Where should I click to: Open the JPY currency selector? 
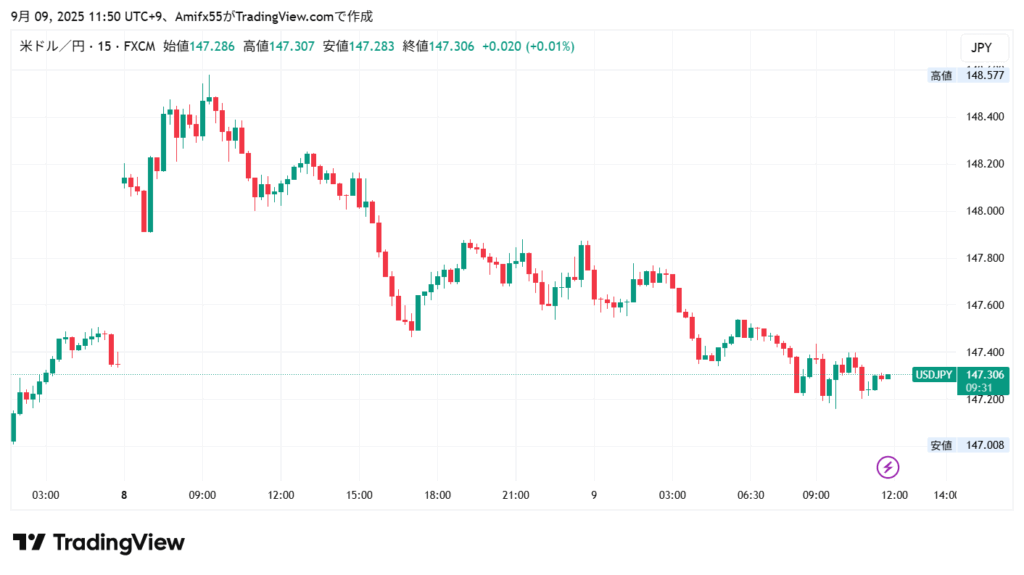pos(981,47)
